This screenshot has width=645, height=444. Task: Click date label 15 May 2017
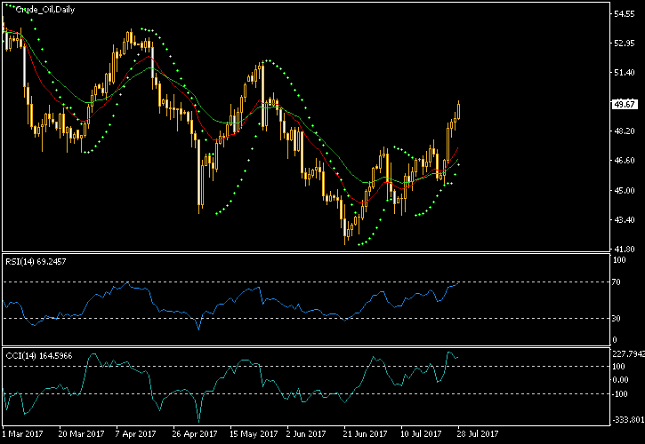pos(253,434)
